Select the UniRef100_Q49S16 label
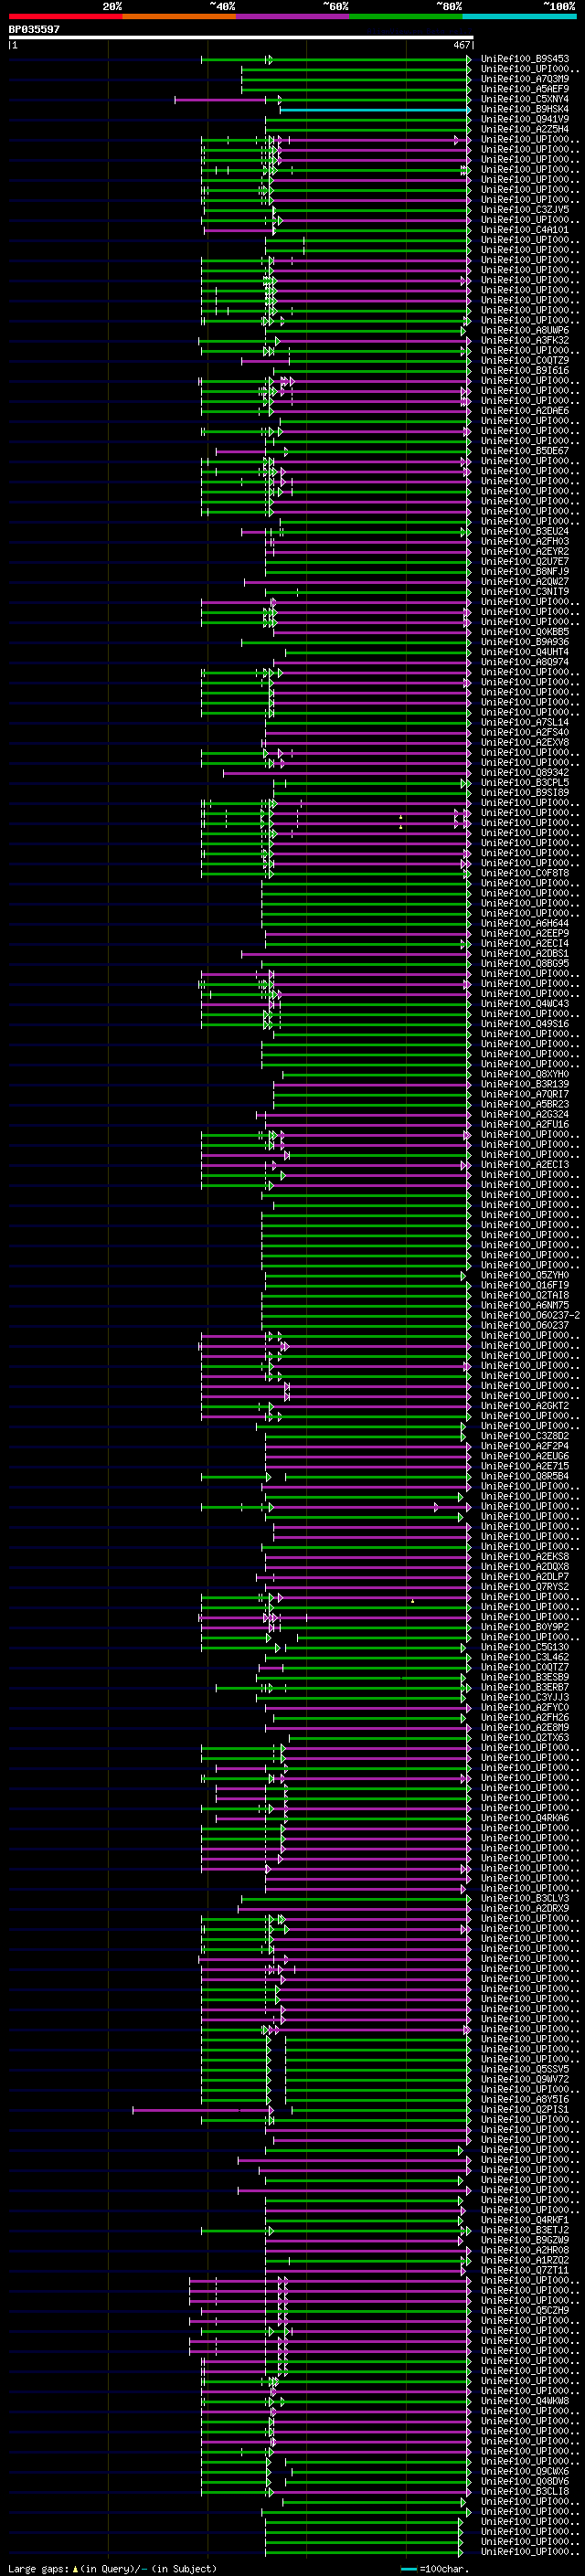The height and width of the screenshot is (2576, 585). point(525,1024)
